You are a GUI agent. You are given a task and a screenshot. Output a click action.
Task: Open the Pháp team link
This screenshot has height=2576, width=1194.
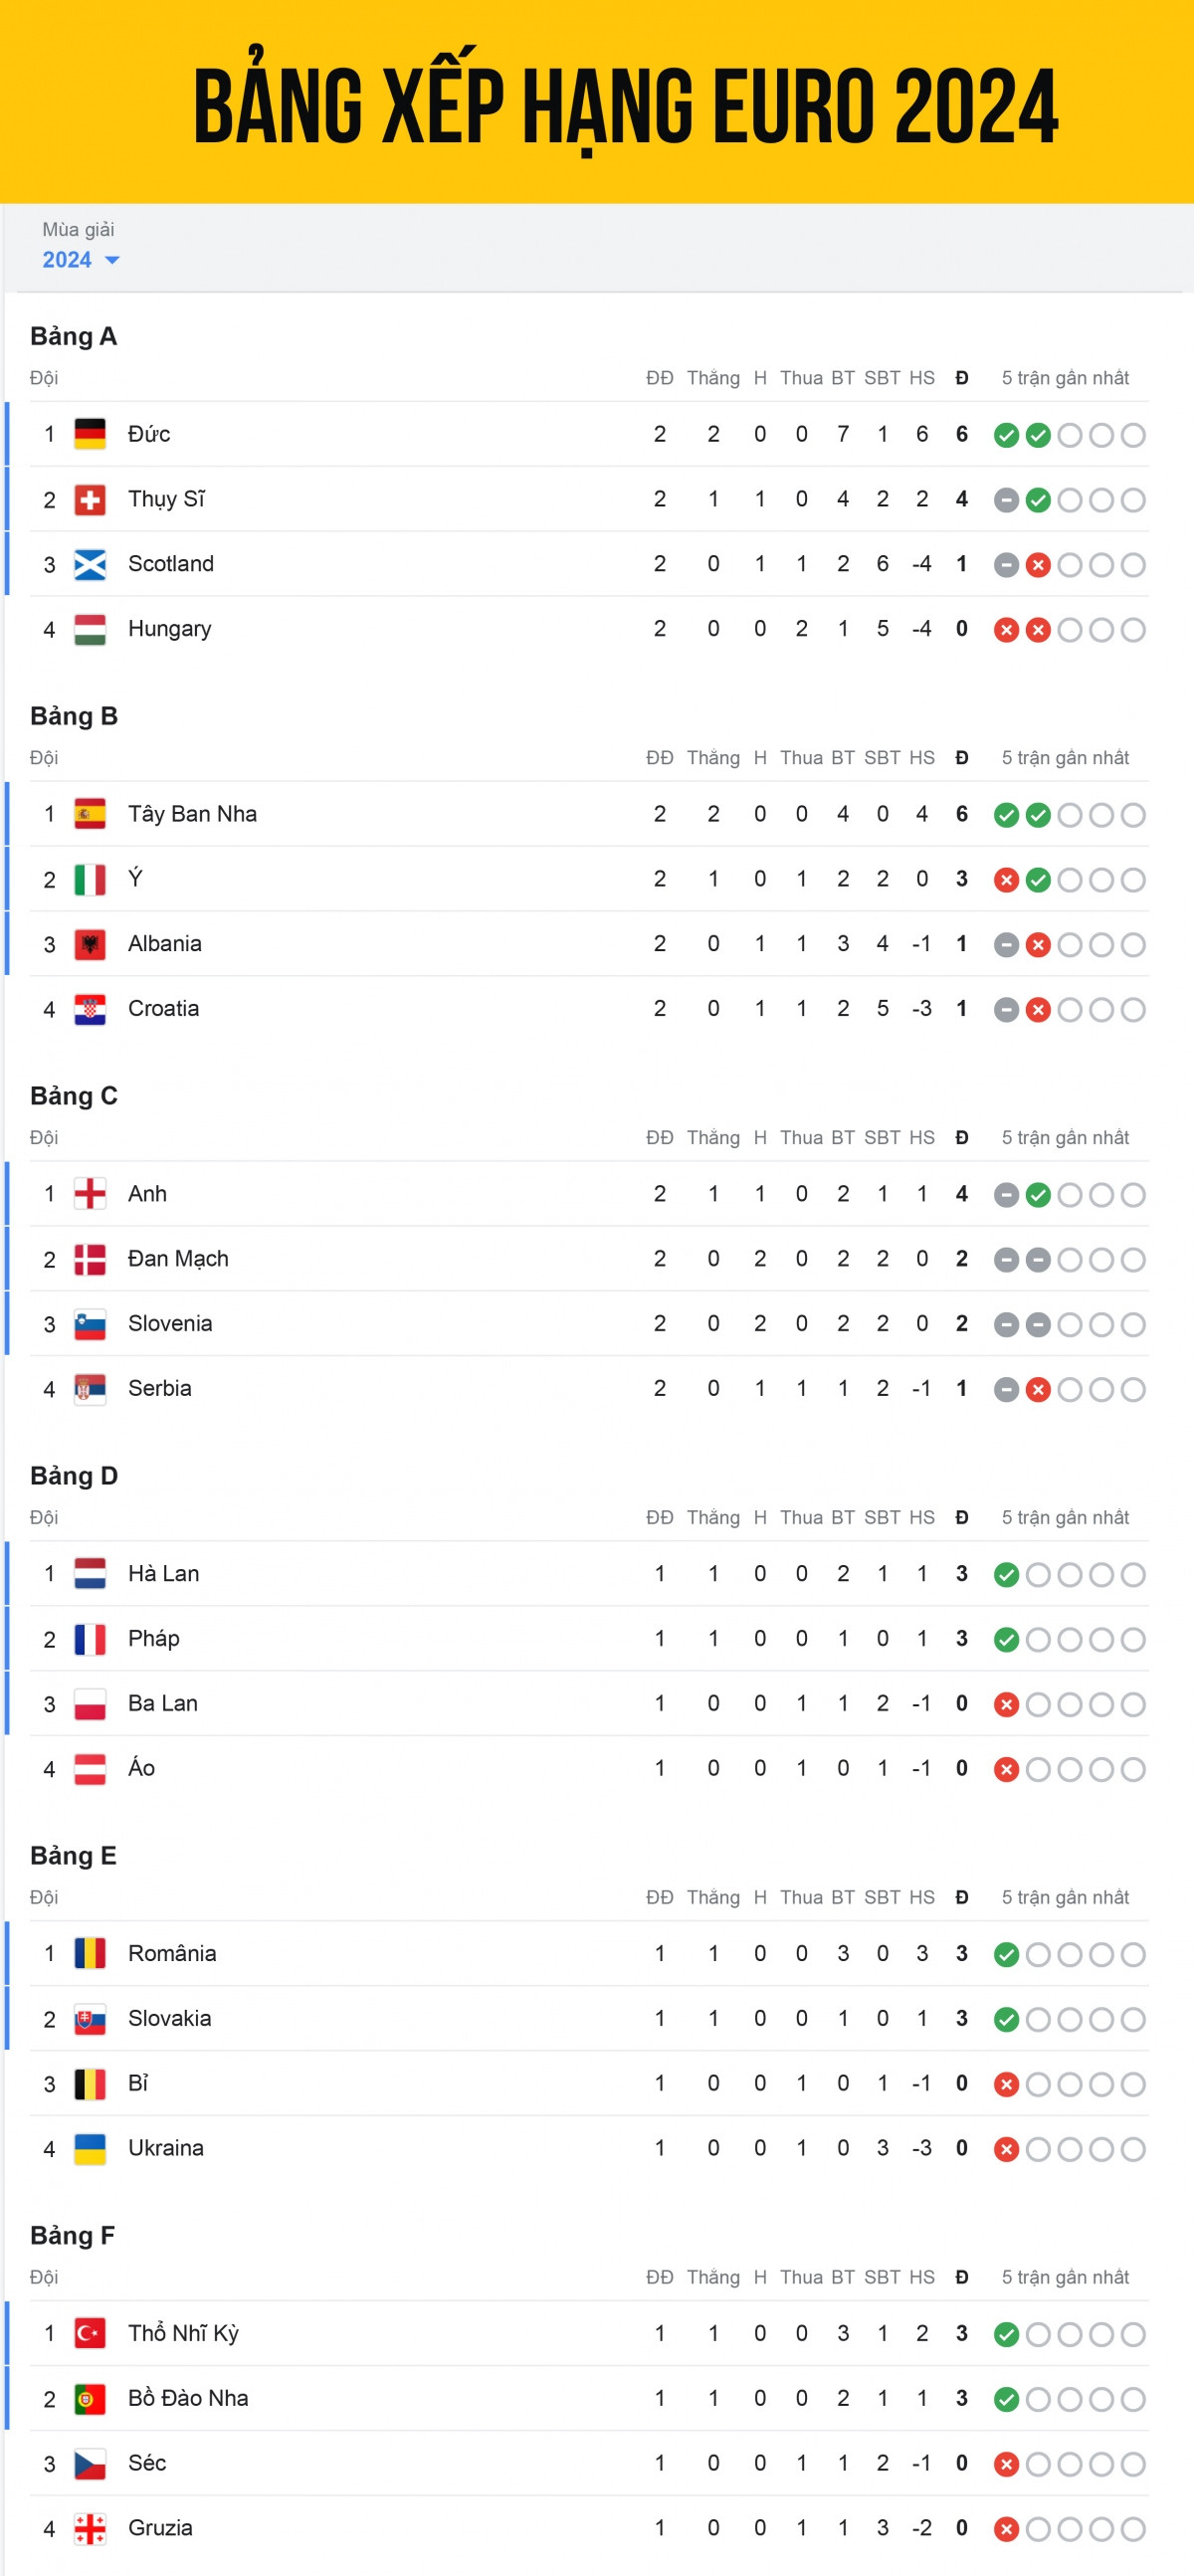click(154, 1639)
